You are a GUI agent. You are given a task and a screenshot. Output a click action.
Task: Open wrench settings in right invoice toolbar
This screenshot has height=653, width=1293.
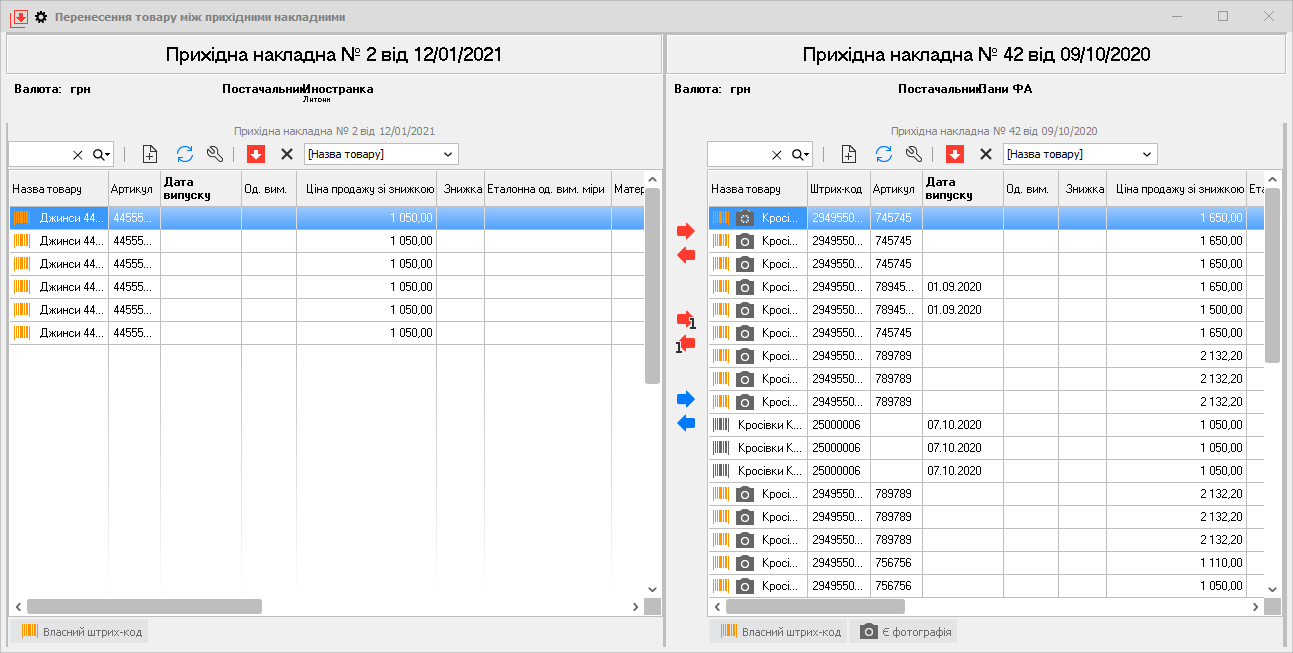pos(913,154)
